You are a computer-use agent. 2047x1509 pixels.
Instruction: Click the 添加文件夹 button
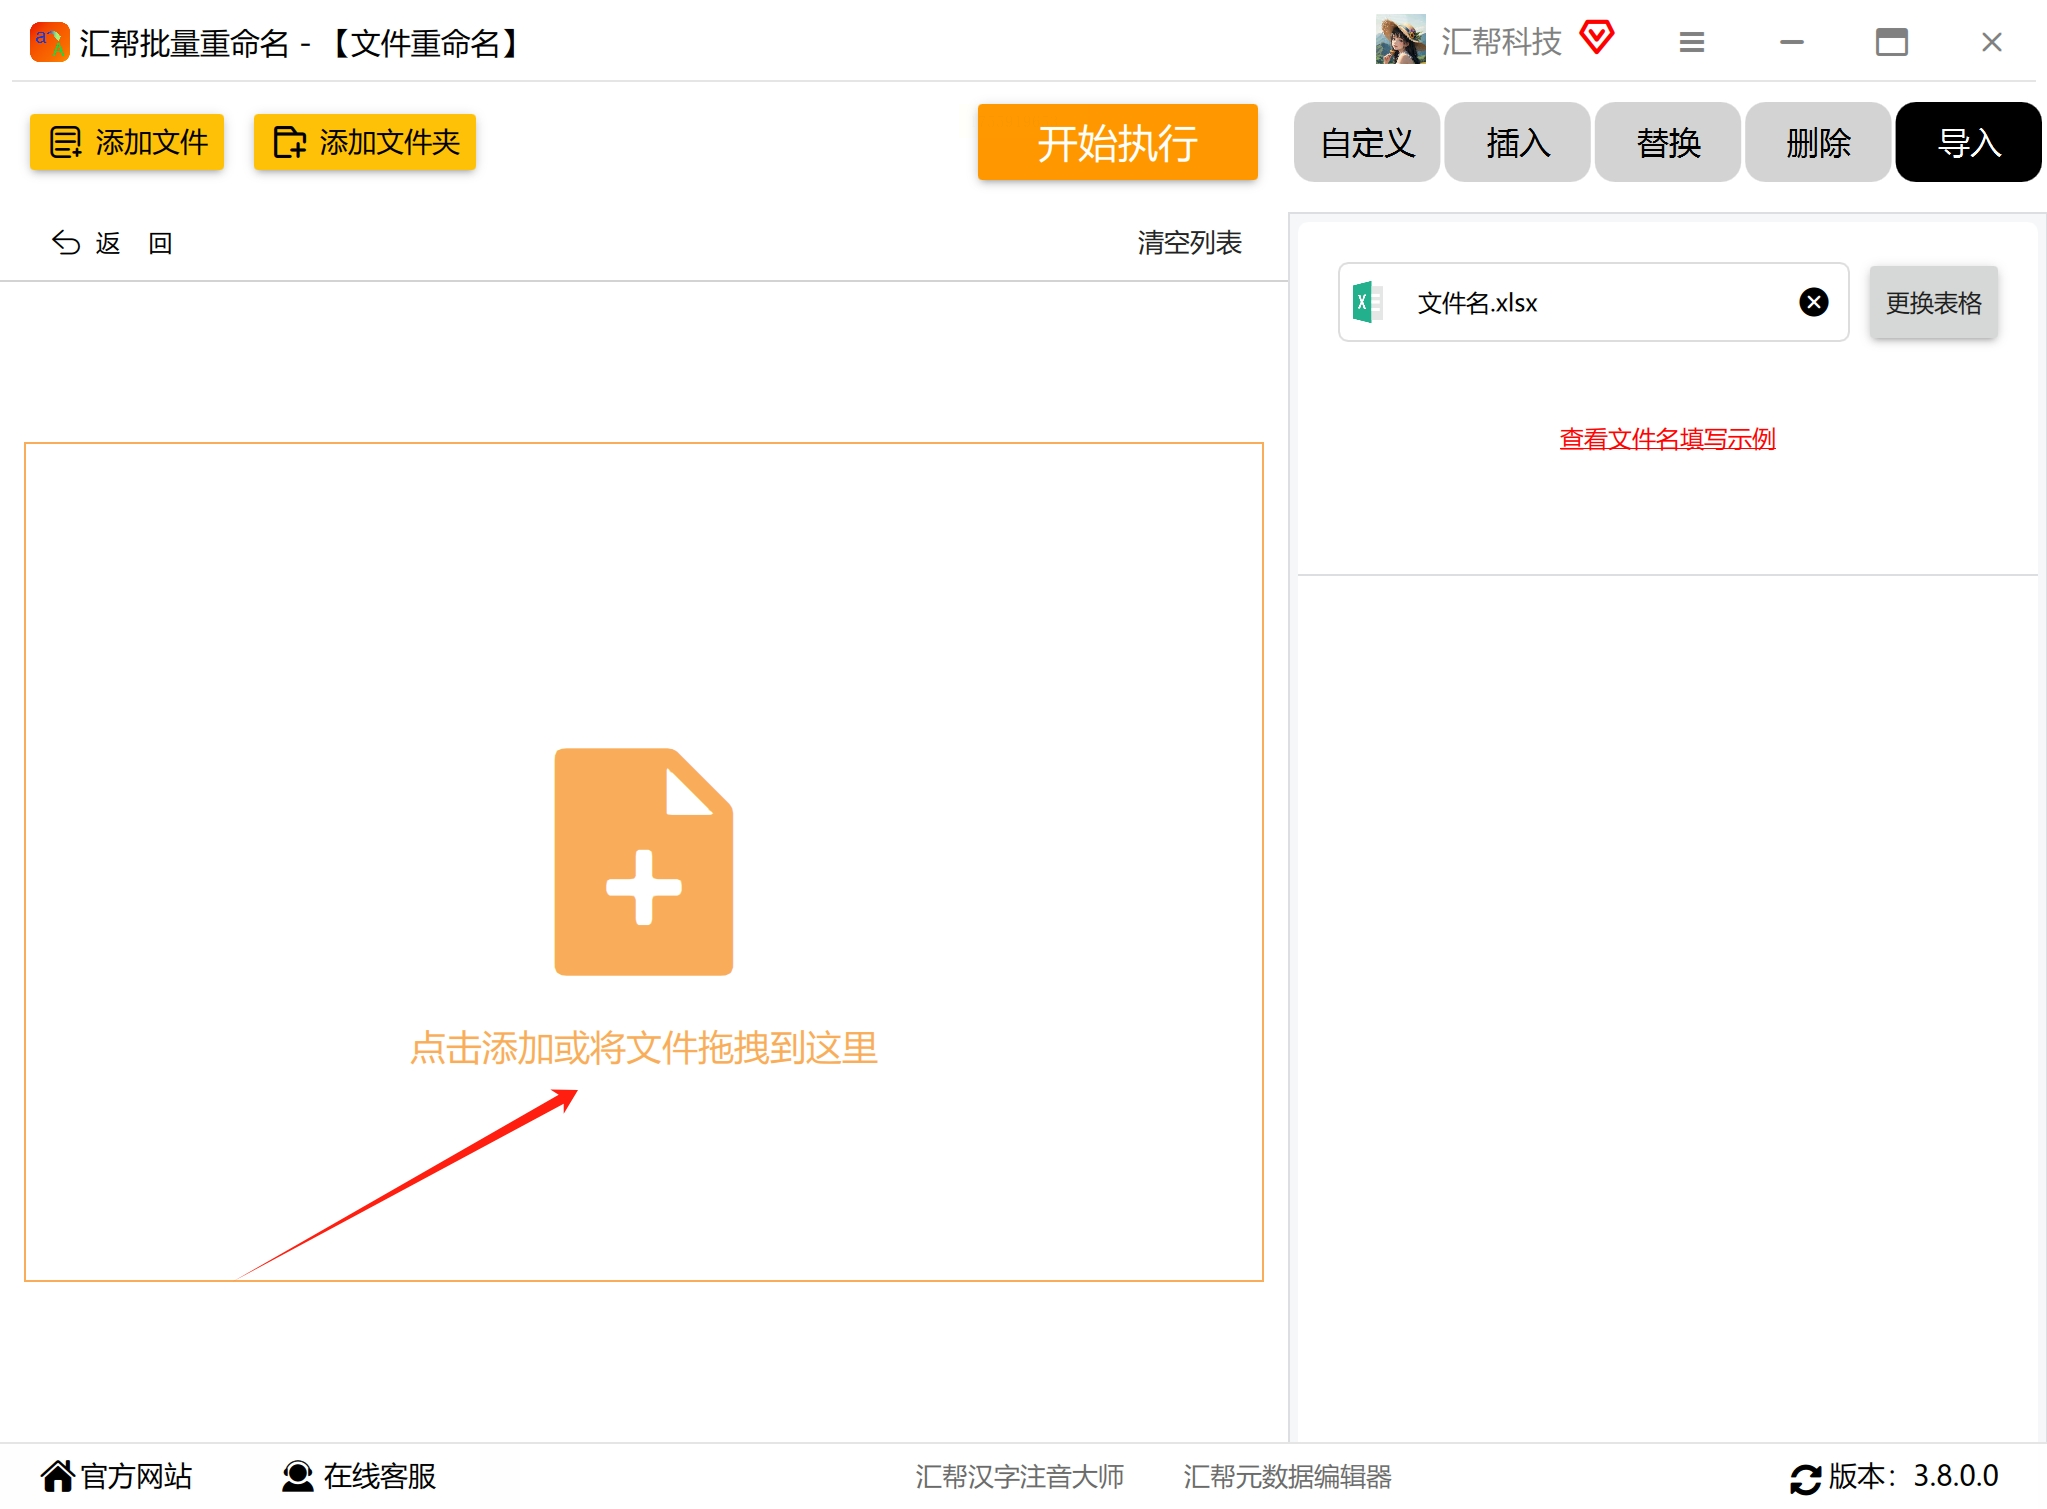pos(365,142)
